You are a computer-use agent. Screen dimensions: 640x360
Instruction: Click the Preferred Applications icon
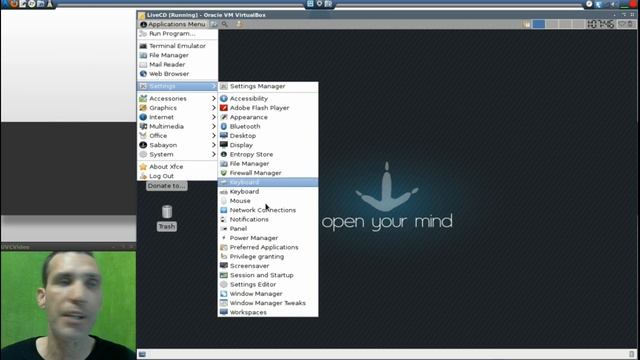click(224, 247)
